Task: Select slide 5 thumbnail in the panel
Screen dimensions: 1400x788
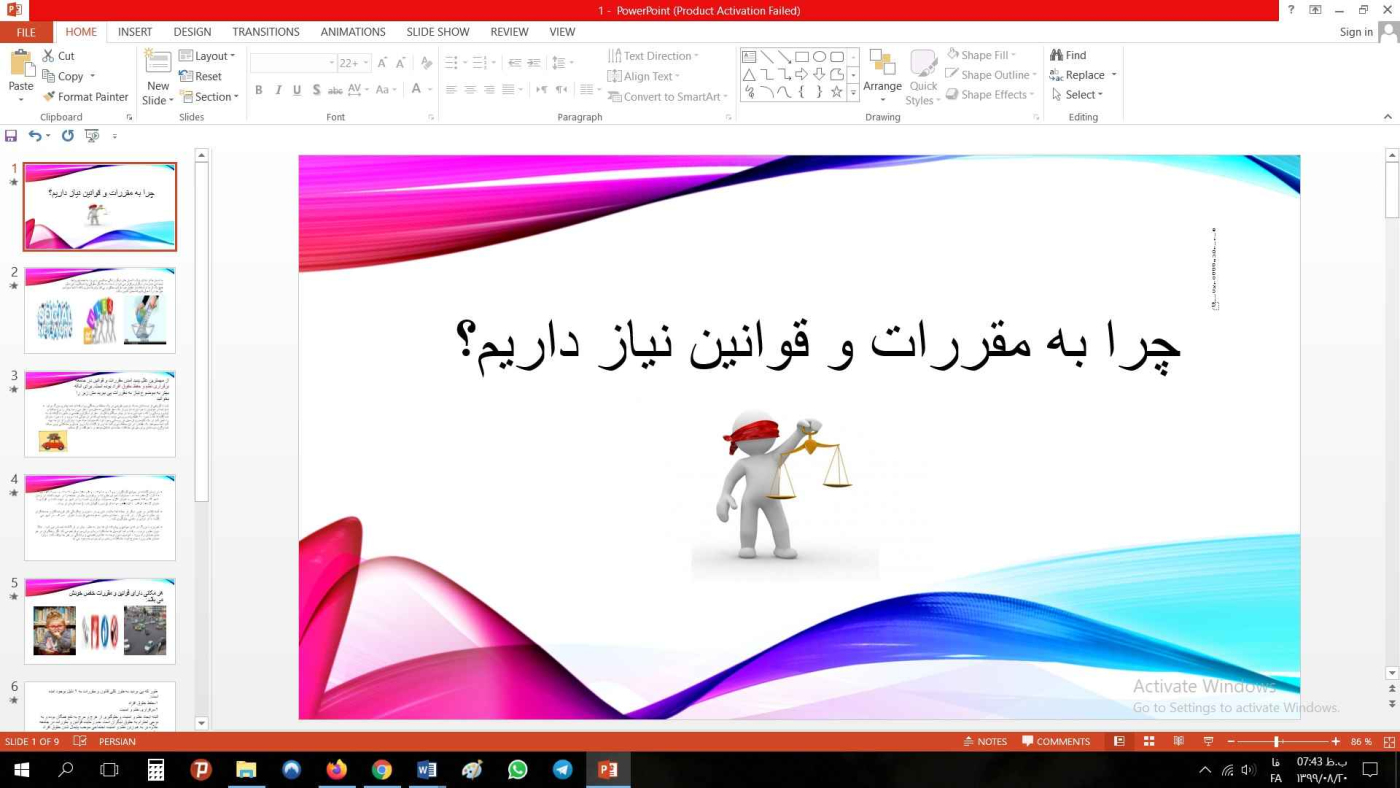Action: point(100,621)
